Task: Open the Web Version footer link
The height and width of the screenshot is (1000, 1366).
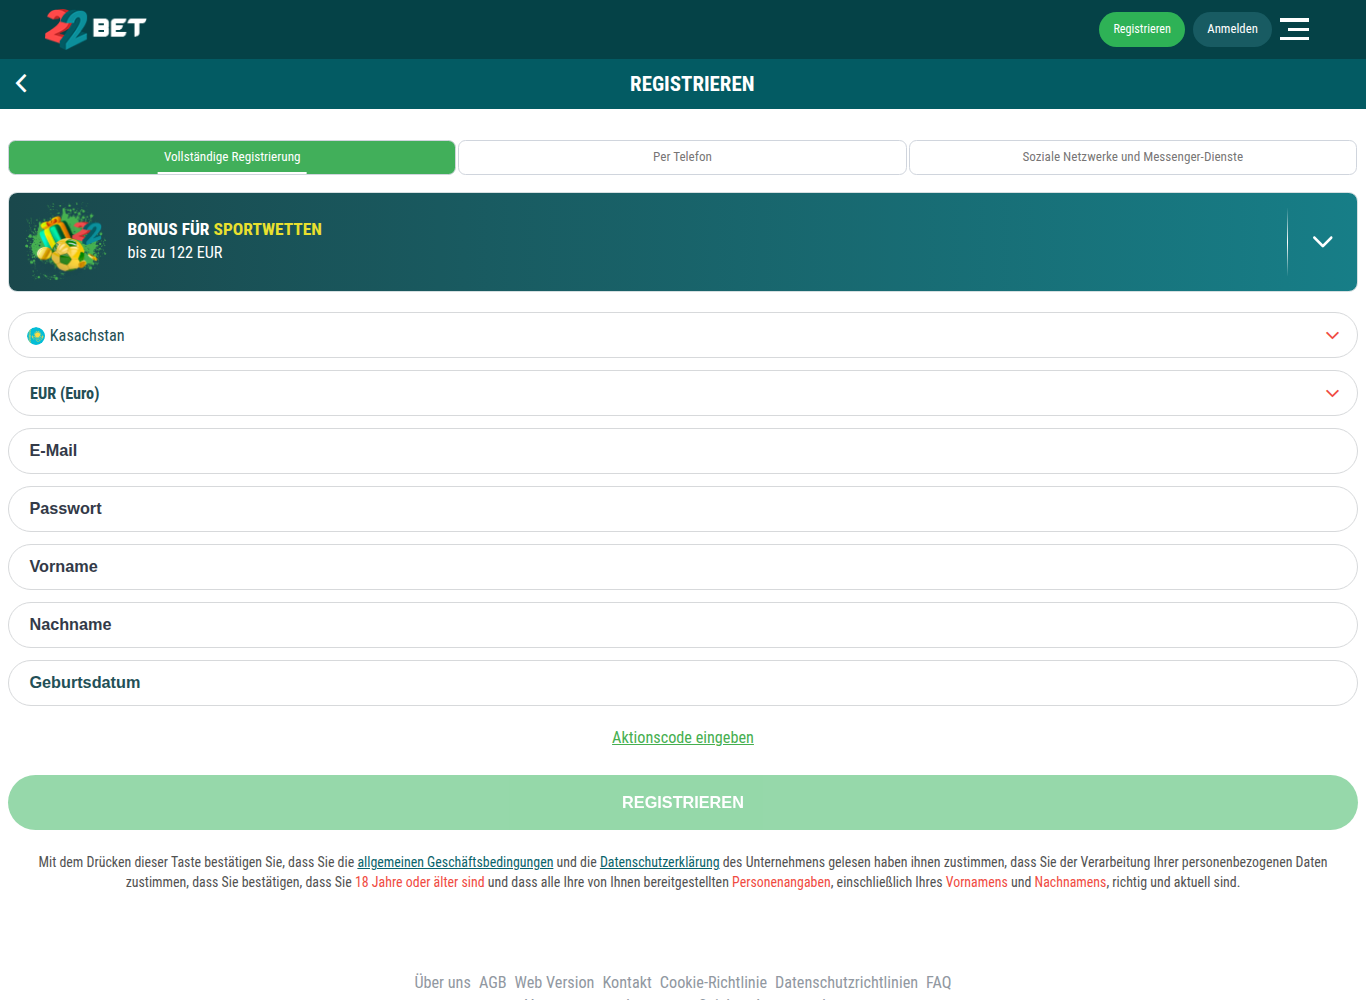Action: 554,982
